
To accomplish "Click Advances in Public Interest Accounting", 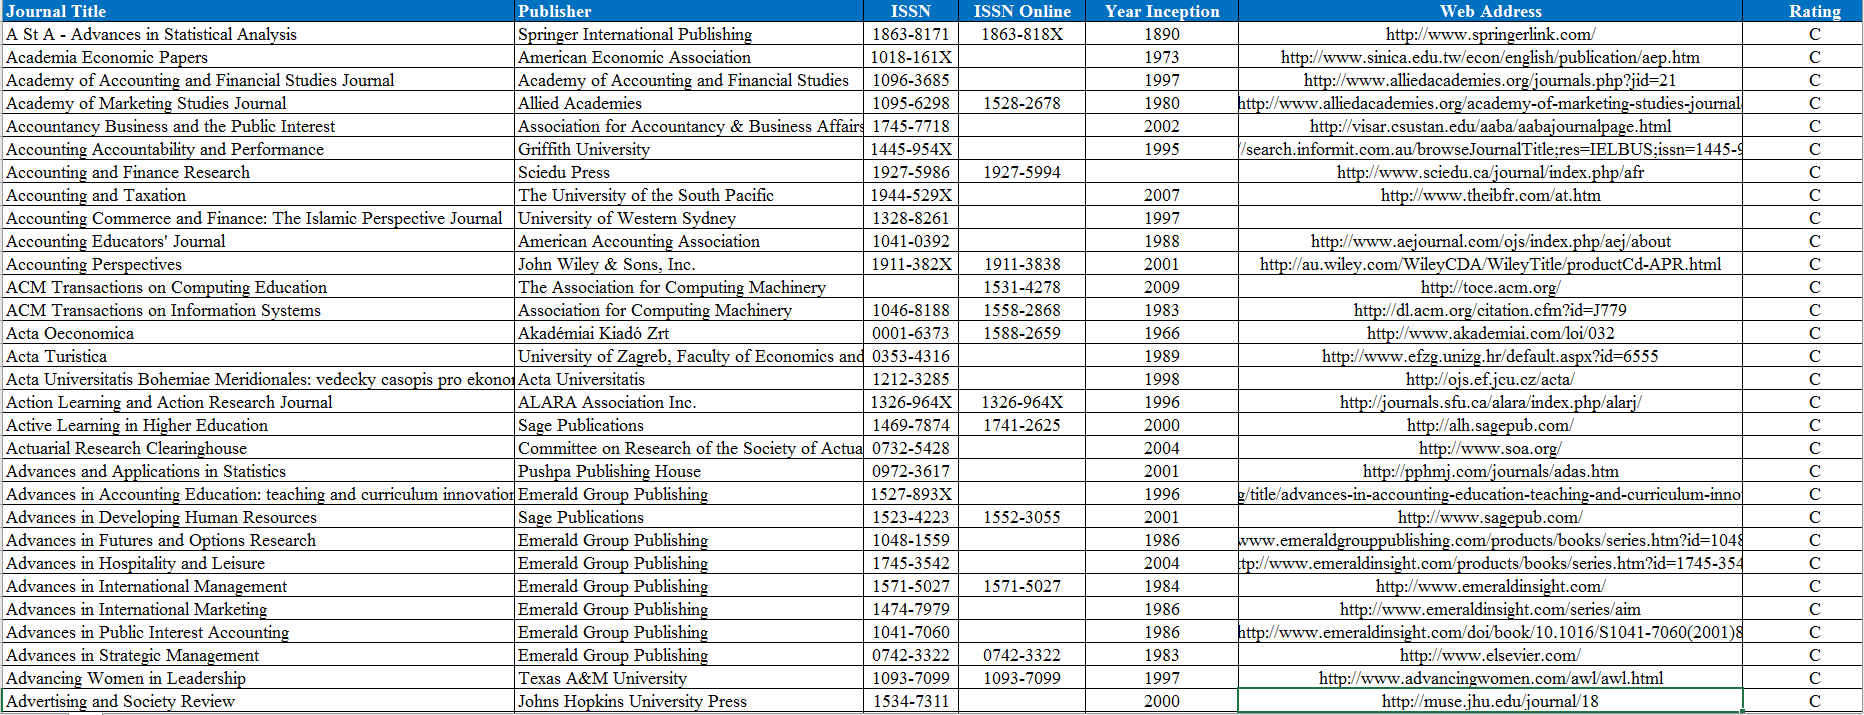I will 258,632.
